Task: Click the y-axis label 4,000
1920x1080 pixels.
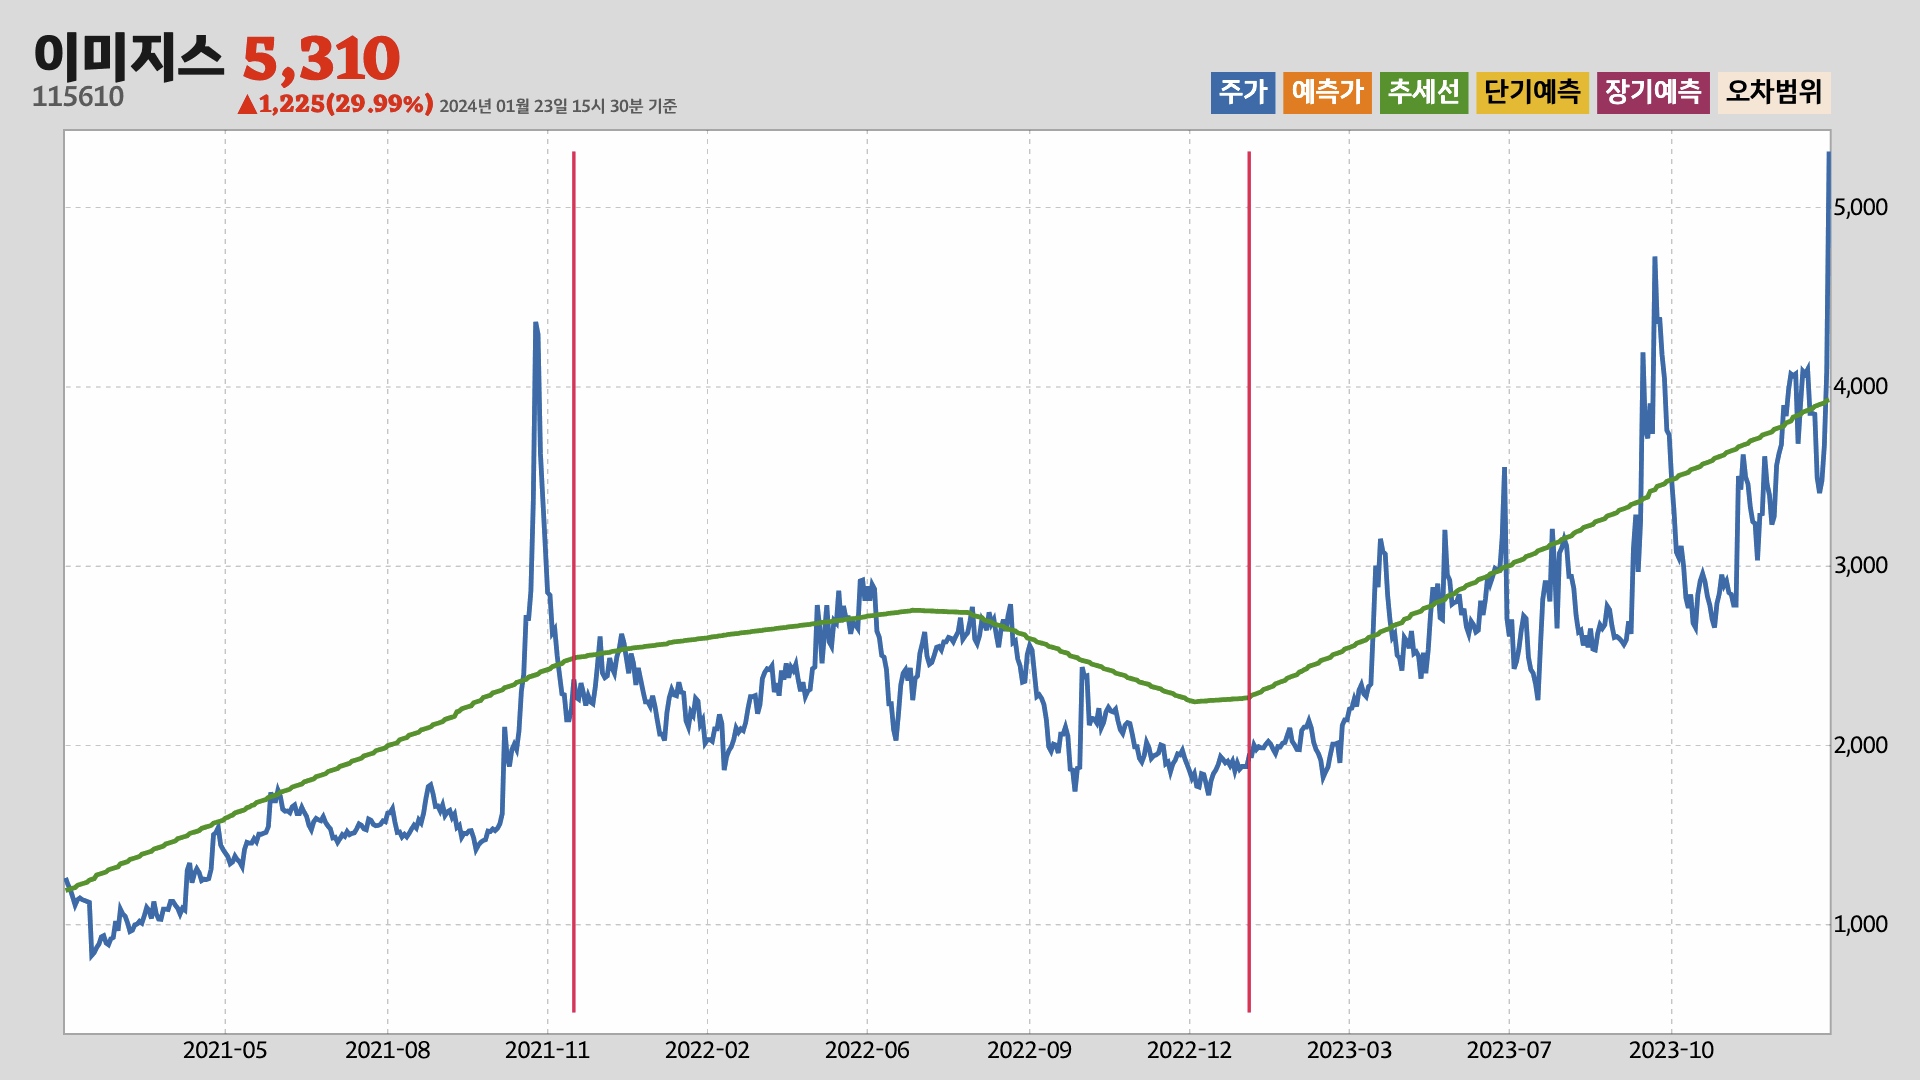Action: click(x=1861, y=386)
